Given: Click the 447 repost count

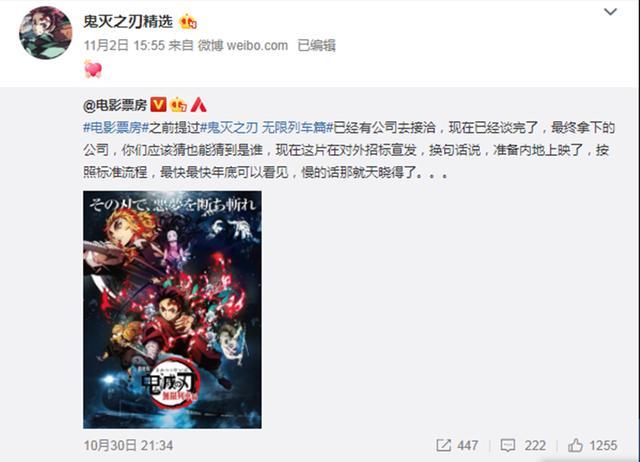Looking at the screenshot, I should click(x=467, y=445).
